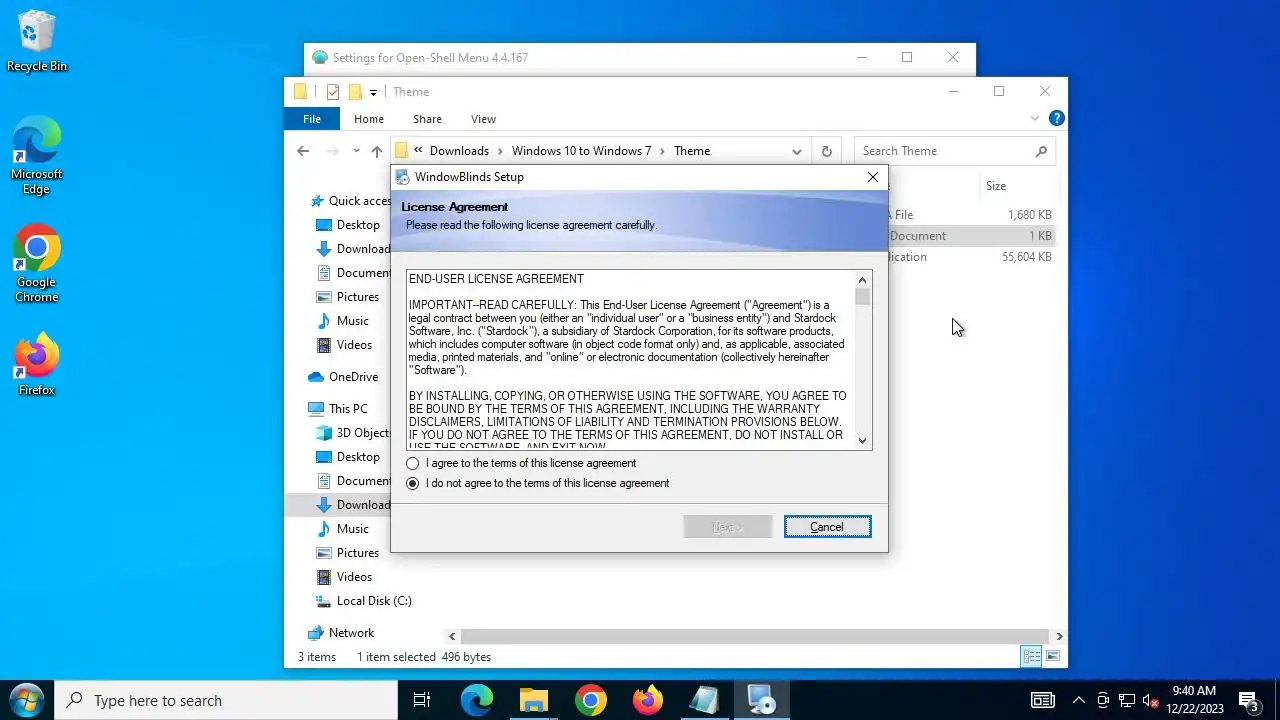The image size is (1280, 720).
Task: Expand the address bar history dropdown
Action: click(x=797, y=151)
